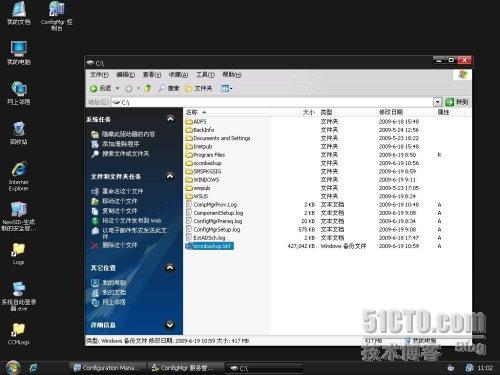The width and height of the screenshot is (500, 375).
Task: Select the BackInfo folder
Action: click(x=200, y=130)
